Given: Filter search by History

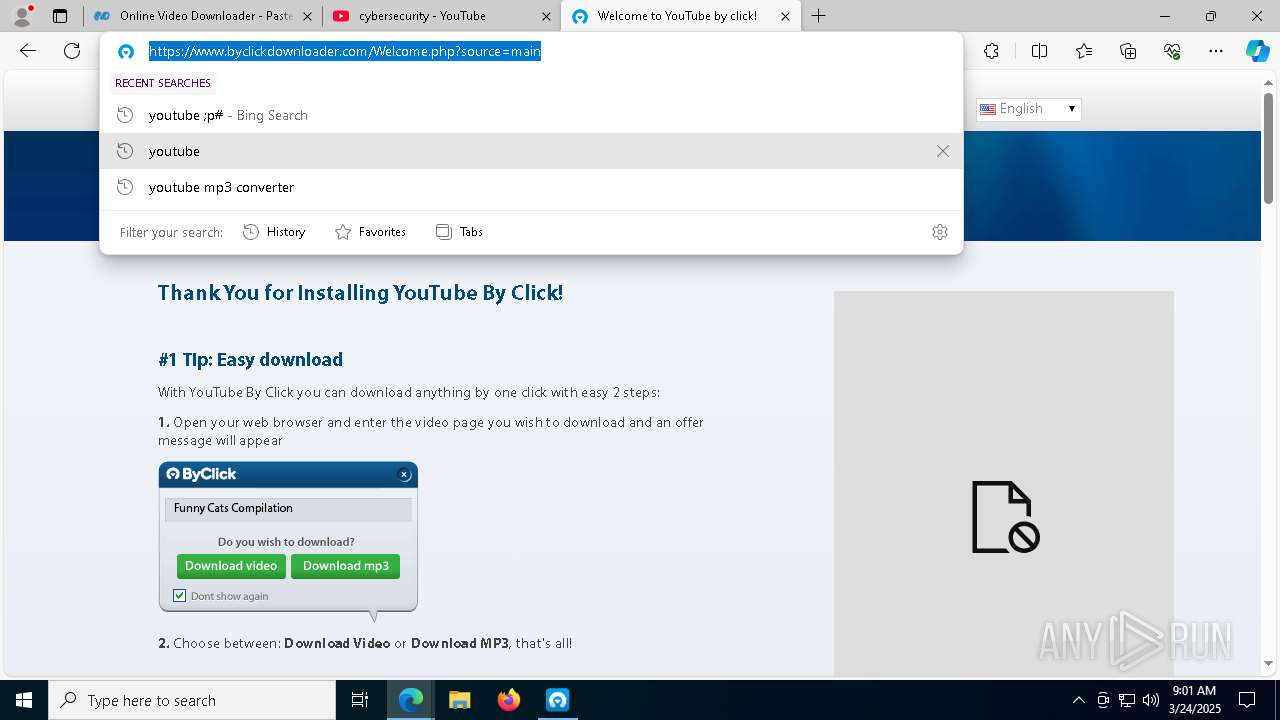Looking at the screenshot, I should [274, 232].
